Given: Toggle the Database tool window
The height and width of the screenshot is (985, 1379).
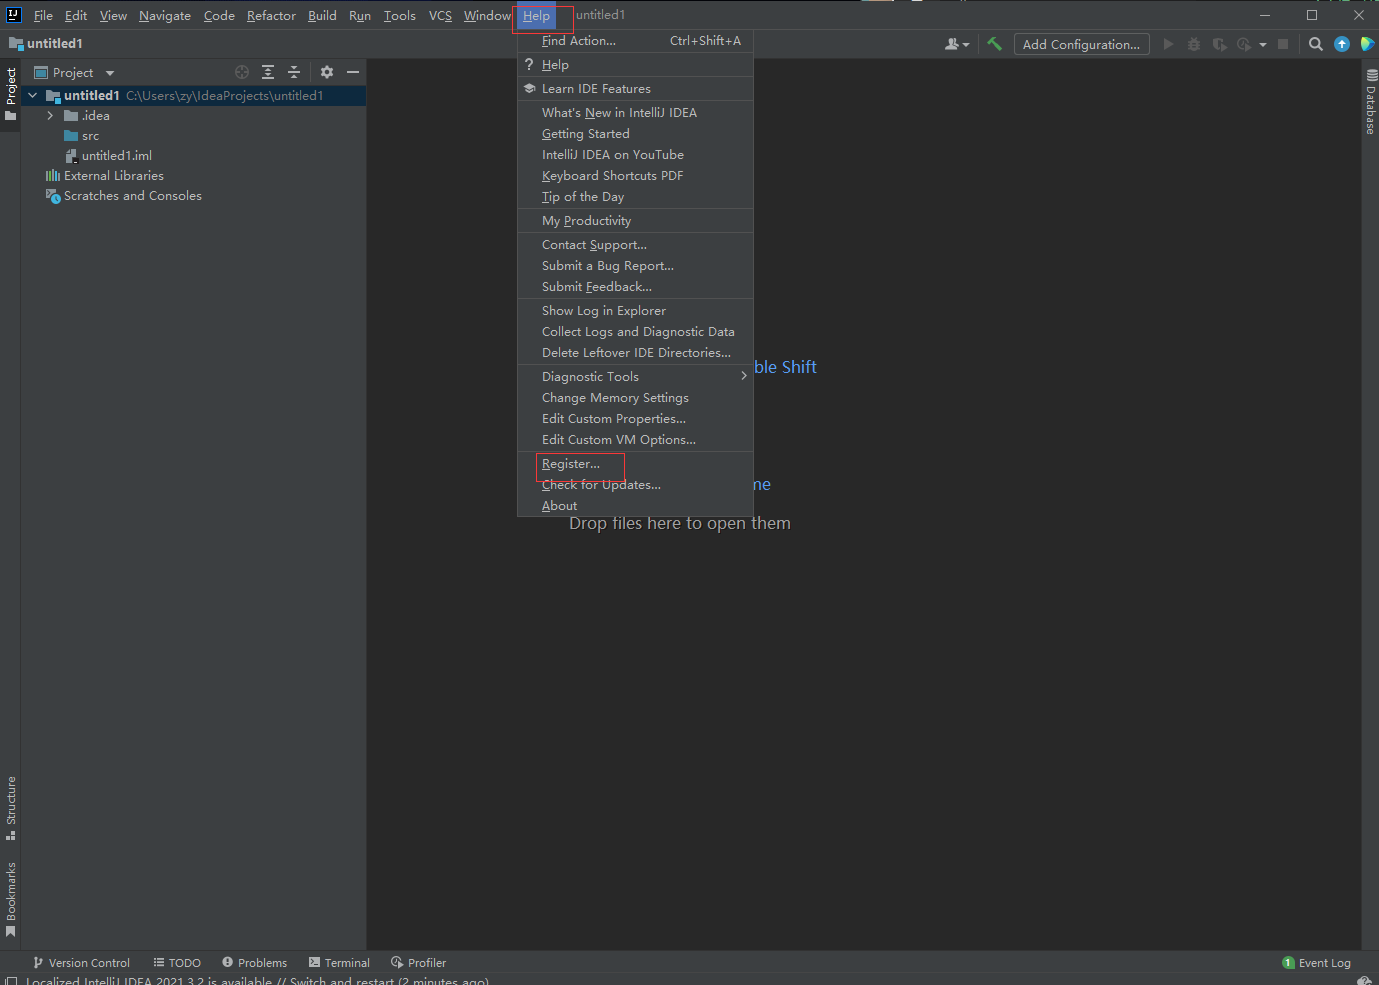Looking at the screenshot, I should point(1371,102).
